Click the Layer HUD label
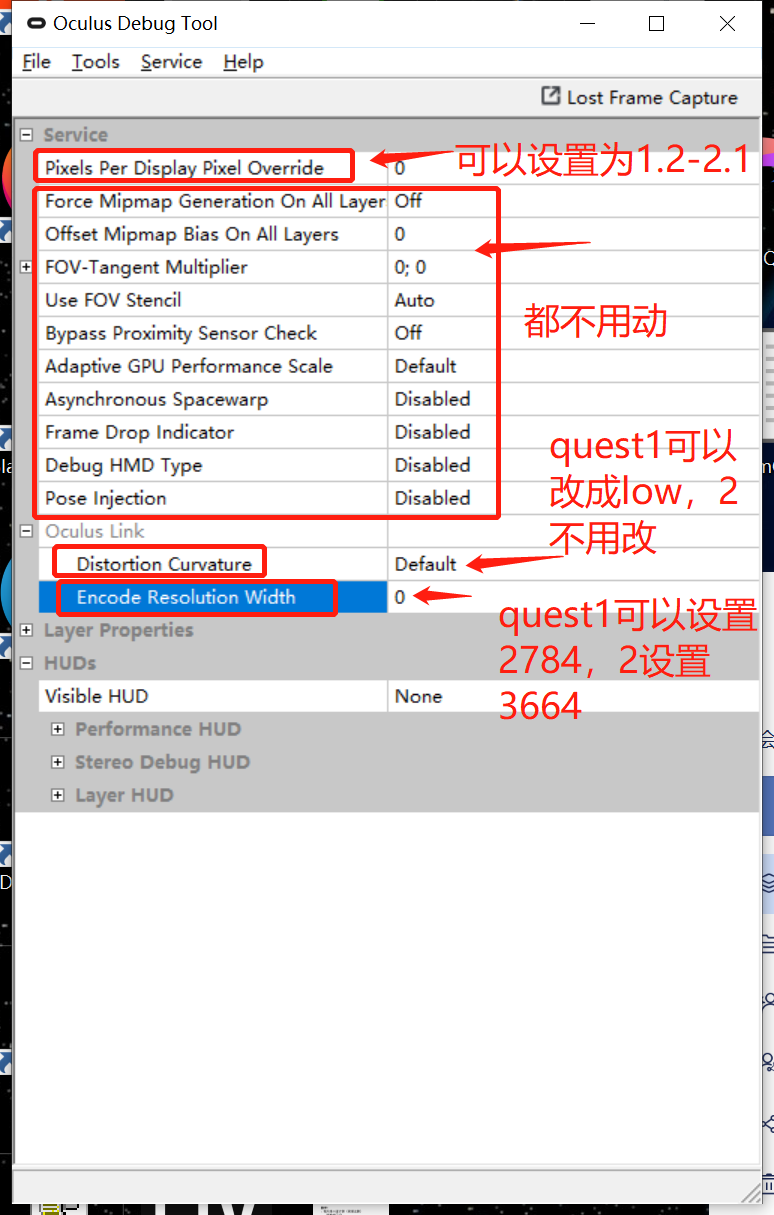This screenshot has height=1215, width=774. point(124,795)
